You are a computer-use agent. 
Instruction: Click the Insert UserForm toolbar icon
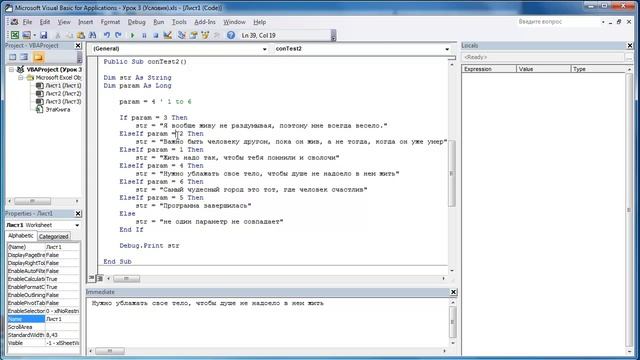pyautogui.click(x=26, y=36)
